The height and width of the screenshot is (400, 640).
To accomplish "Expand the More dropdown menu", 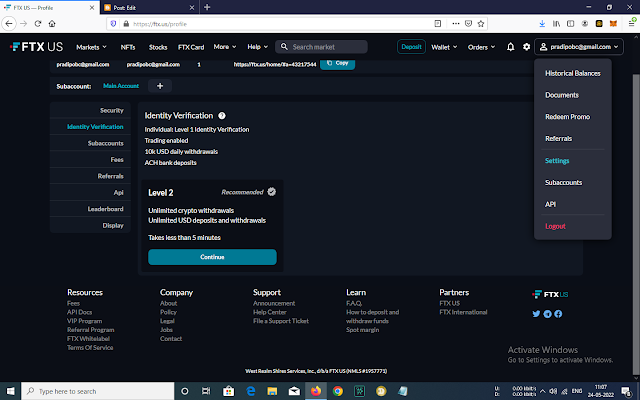I will coord(225,47).
